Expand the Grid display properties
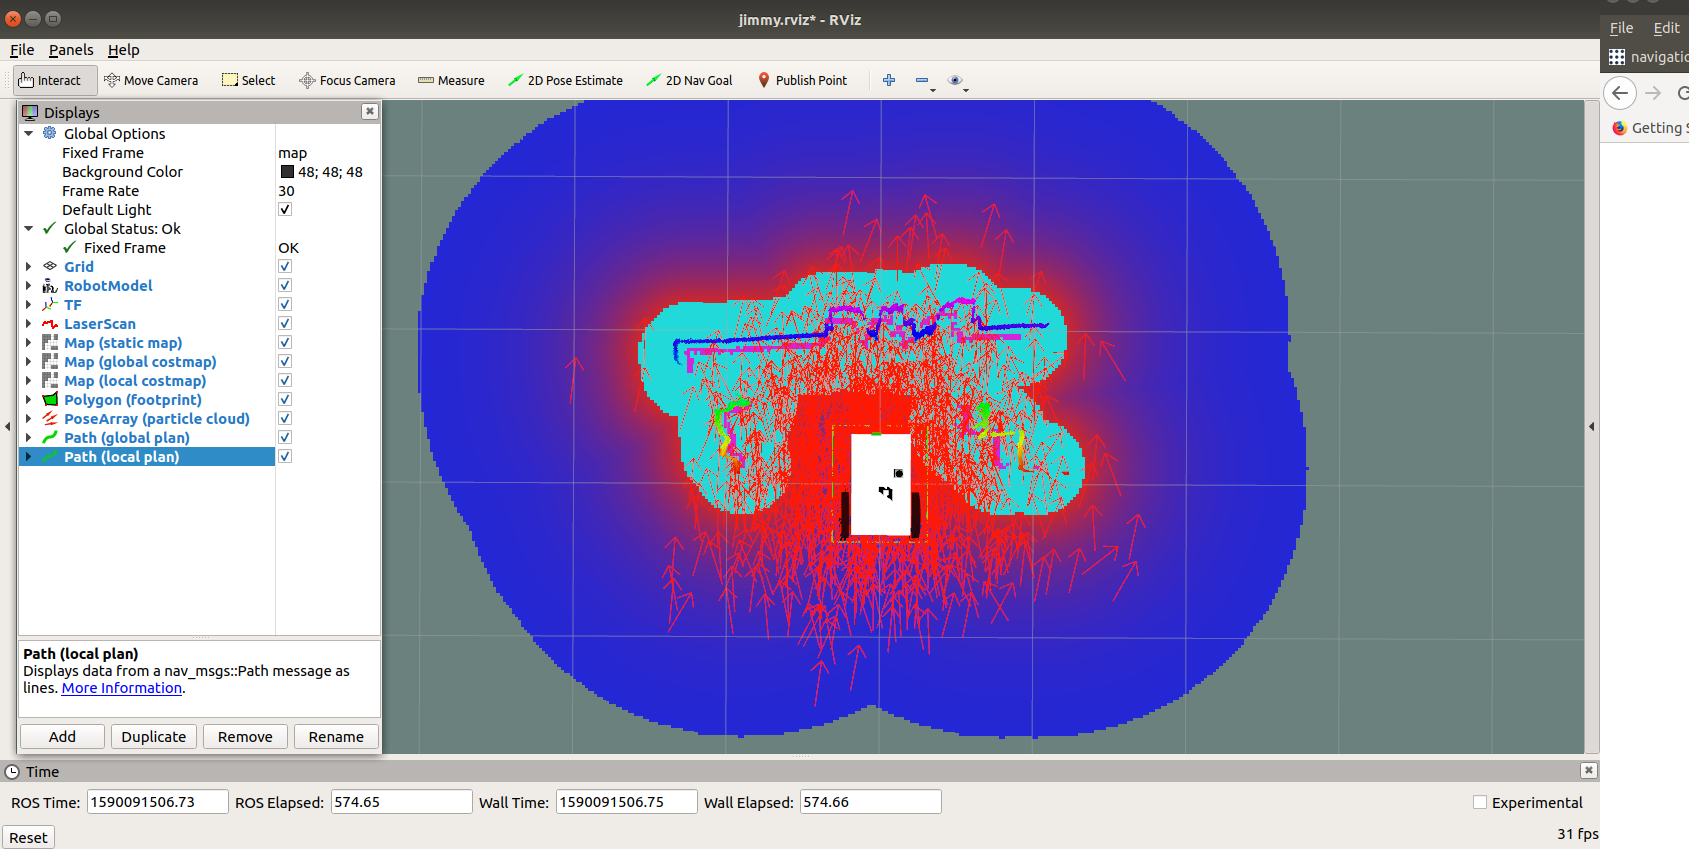The width and height of the screenshot is (1689, 849). point(29,267)
